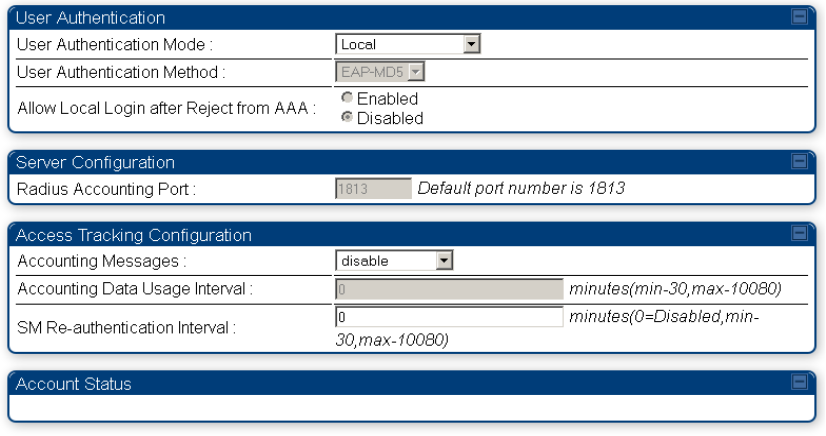Screen dimensions: 826x436
Task: Click the empty Account Status panel body
Action: pyautogui.click(x=412, y=408)
